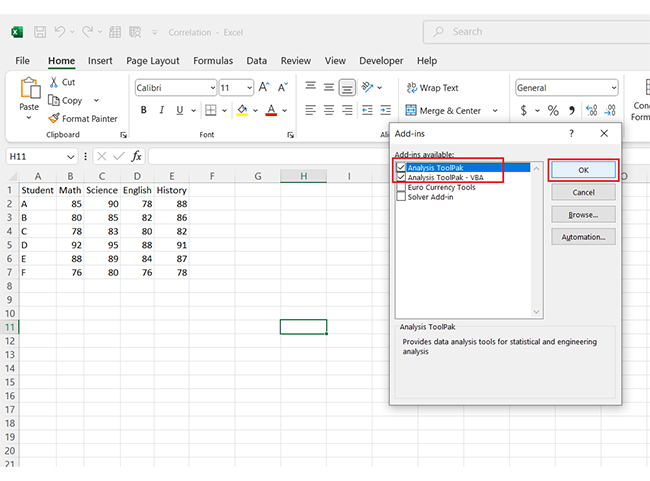
Task: Check the Euro Currency Tools checkbox
Action: pos(401,187)
